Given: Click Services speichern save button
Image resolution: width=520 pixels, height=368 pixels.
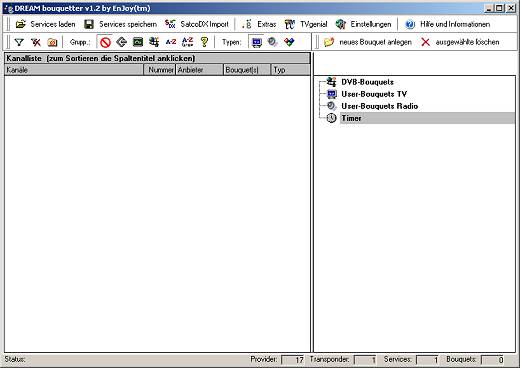Looking at the screenshot, I should click(x=120, y=24).
